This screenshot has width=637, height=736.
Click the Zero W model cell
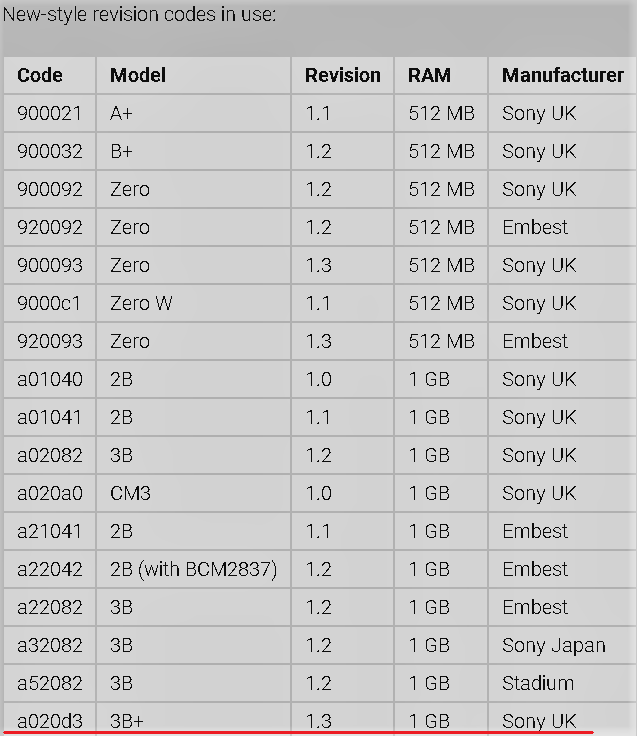tap(193, 303)
